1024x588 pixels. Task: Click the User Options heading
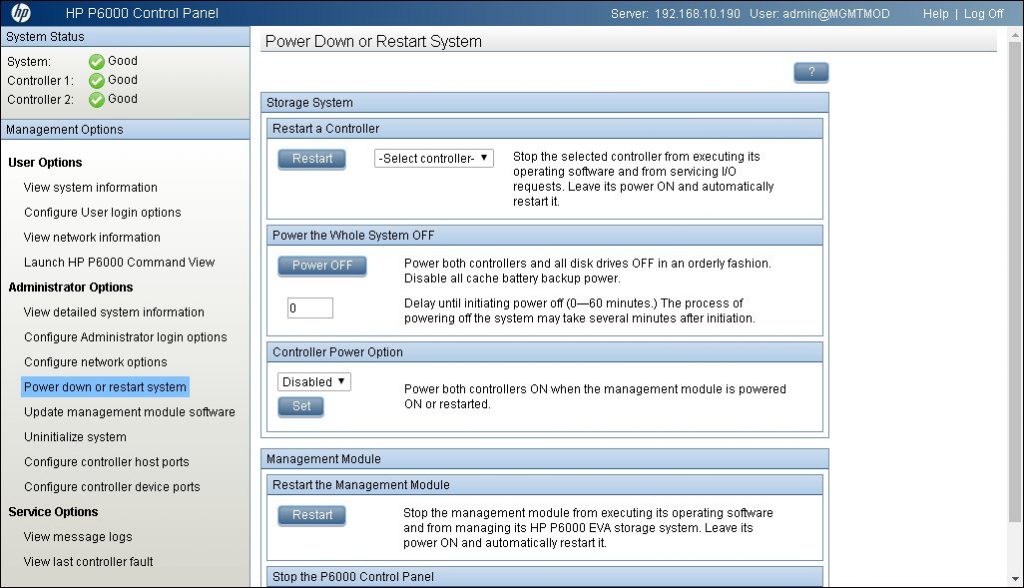click(x=45, y=163)
